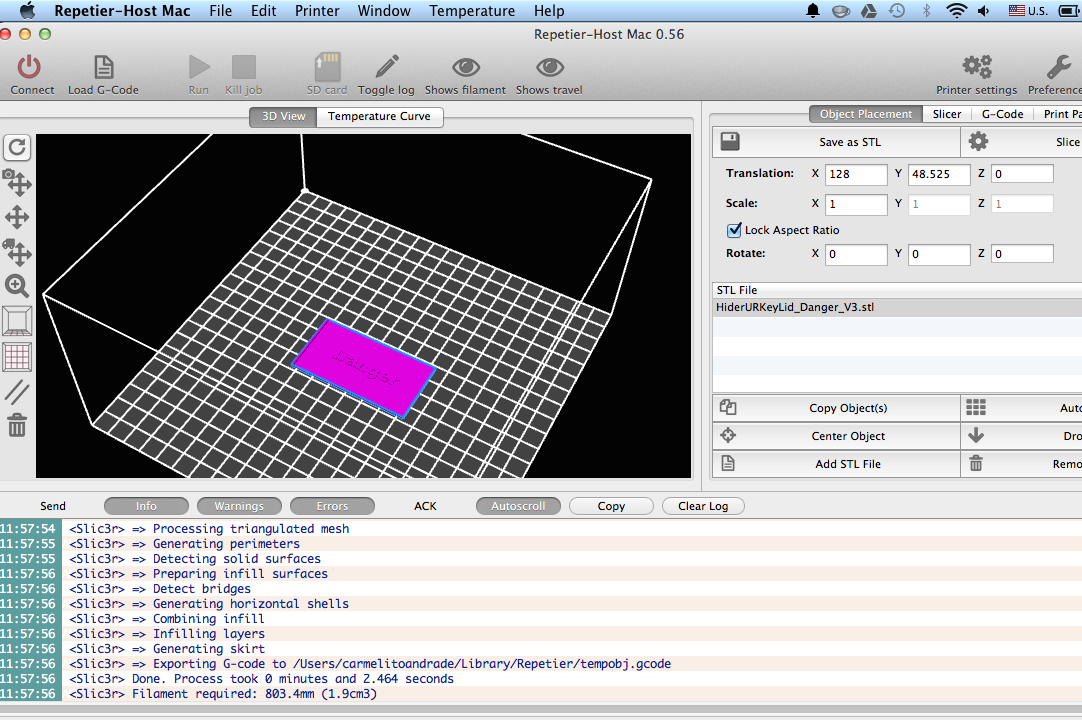Screen dimensions: 1082x720
Task: Click the Rotate Y field
Action: (x=939, y=254)
